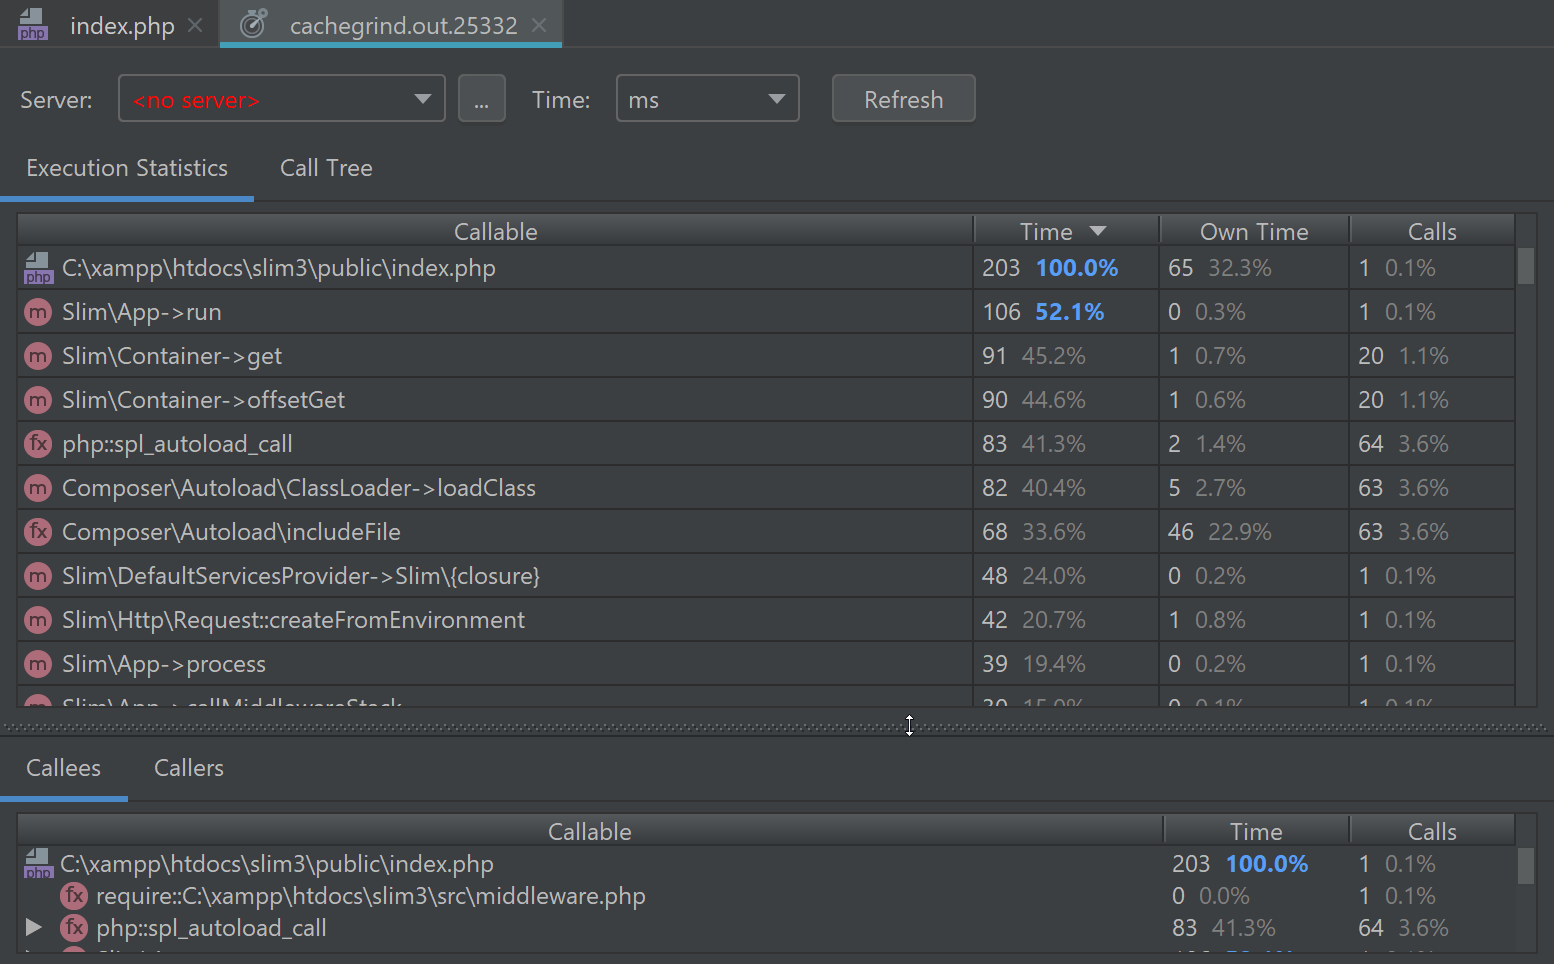The width and height of the screenshot is (1554, 964).
Task: Sort by the Own Time column header
Action: coord(1253,232)
